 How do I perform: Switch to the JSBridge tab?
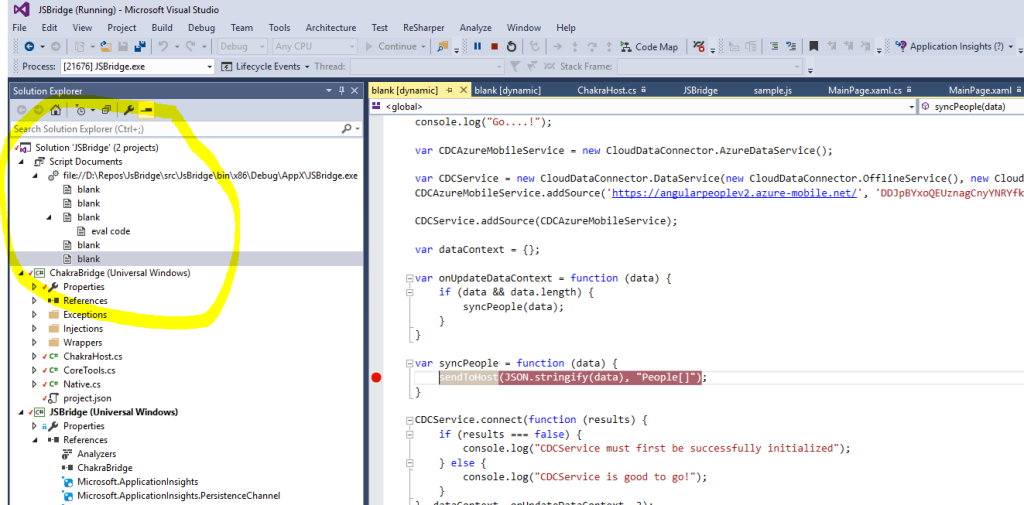point(700,91)
